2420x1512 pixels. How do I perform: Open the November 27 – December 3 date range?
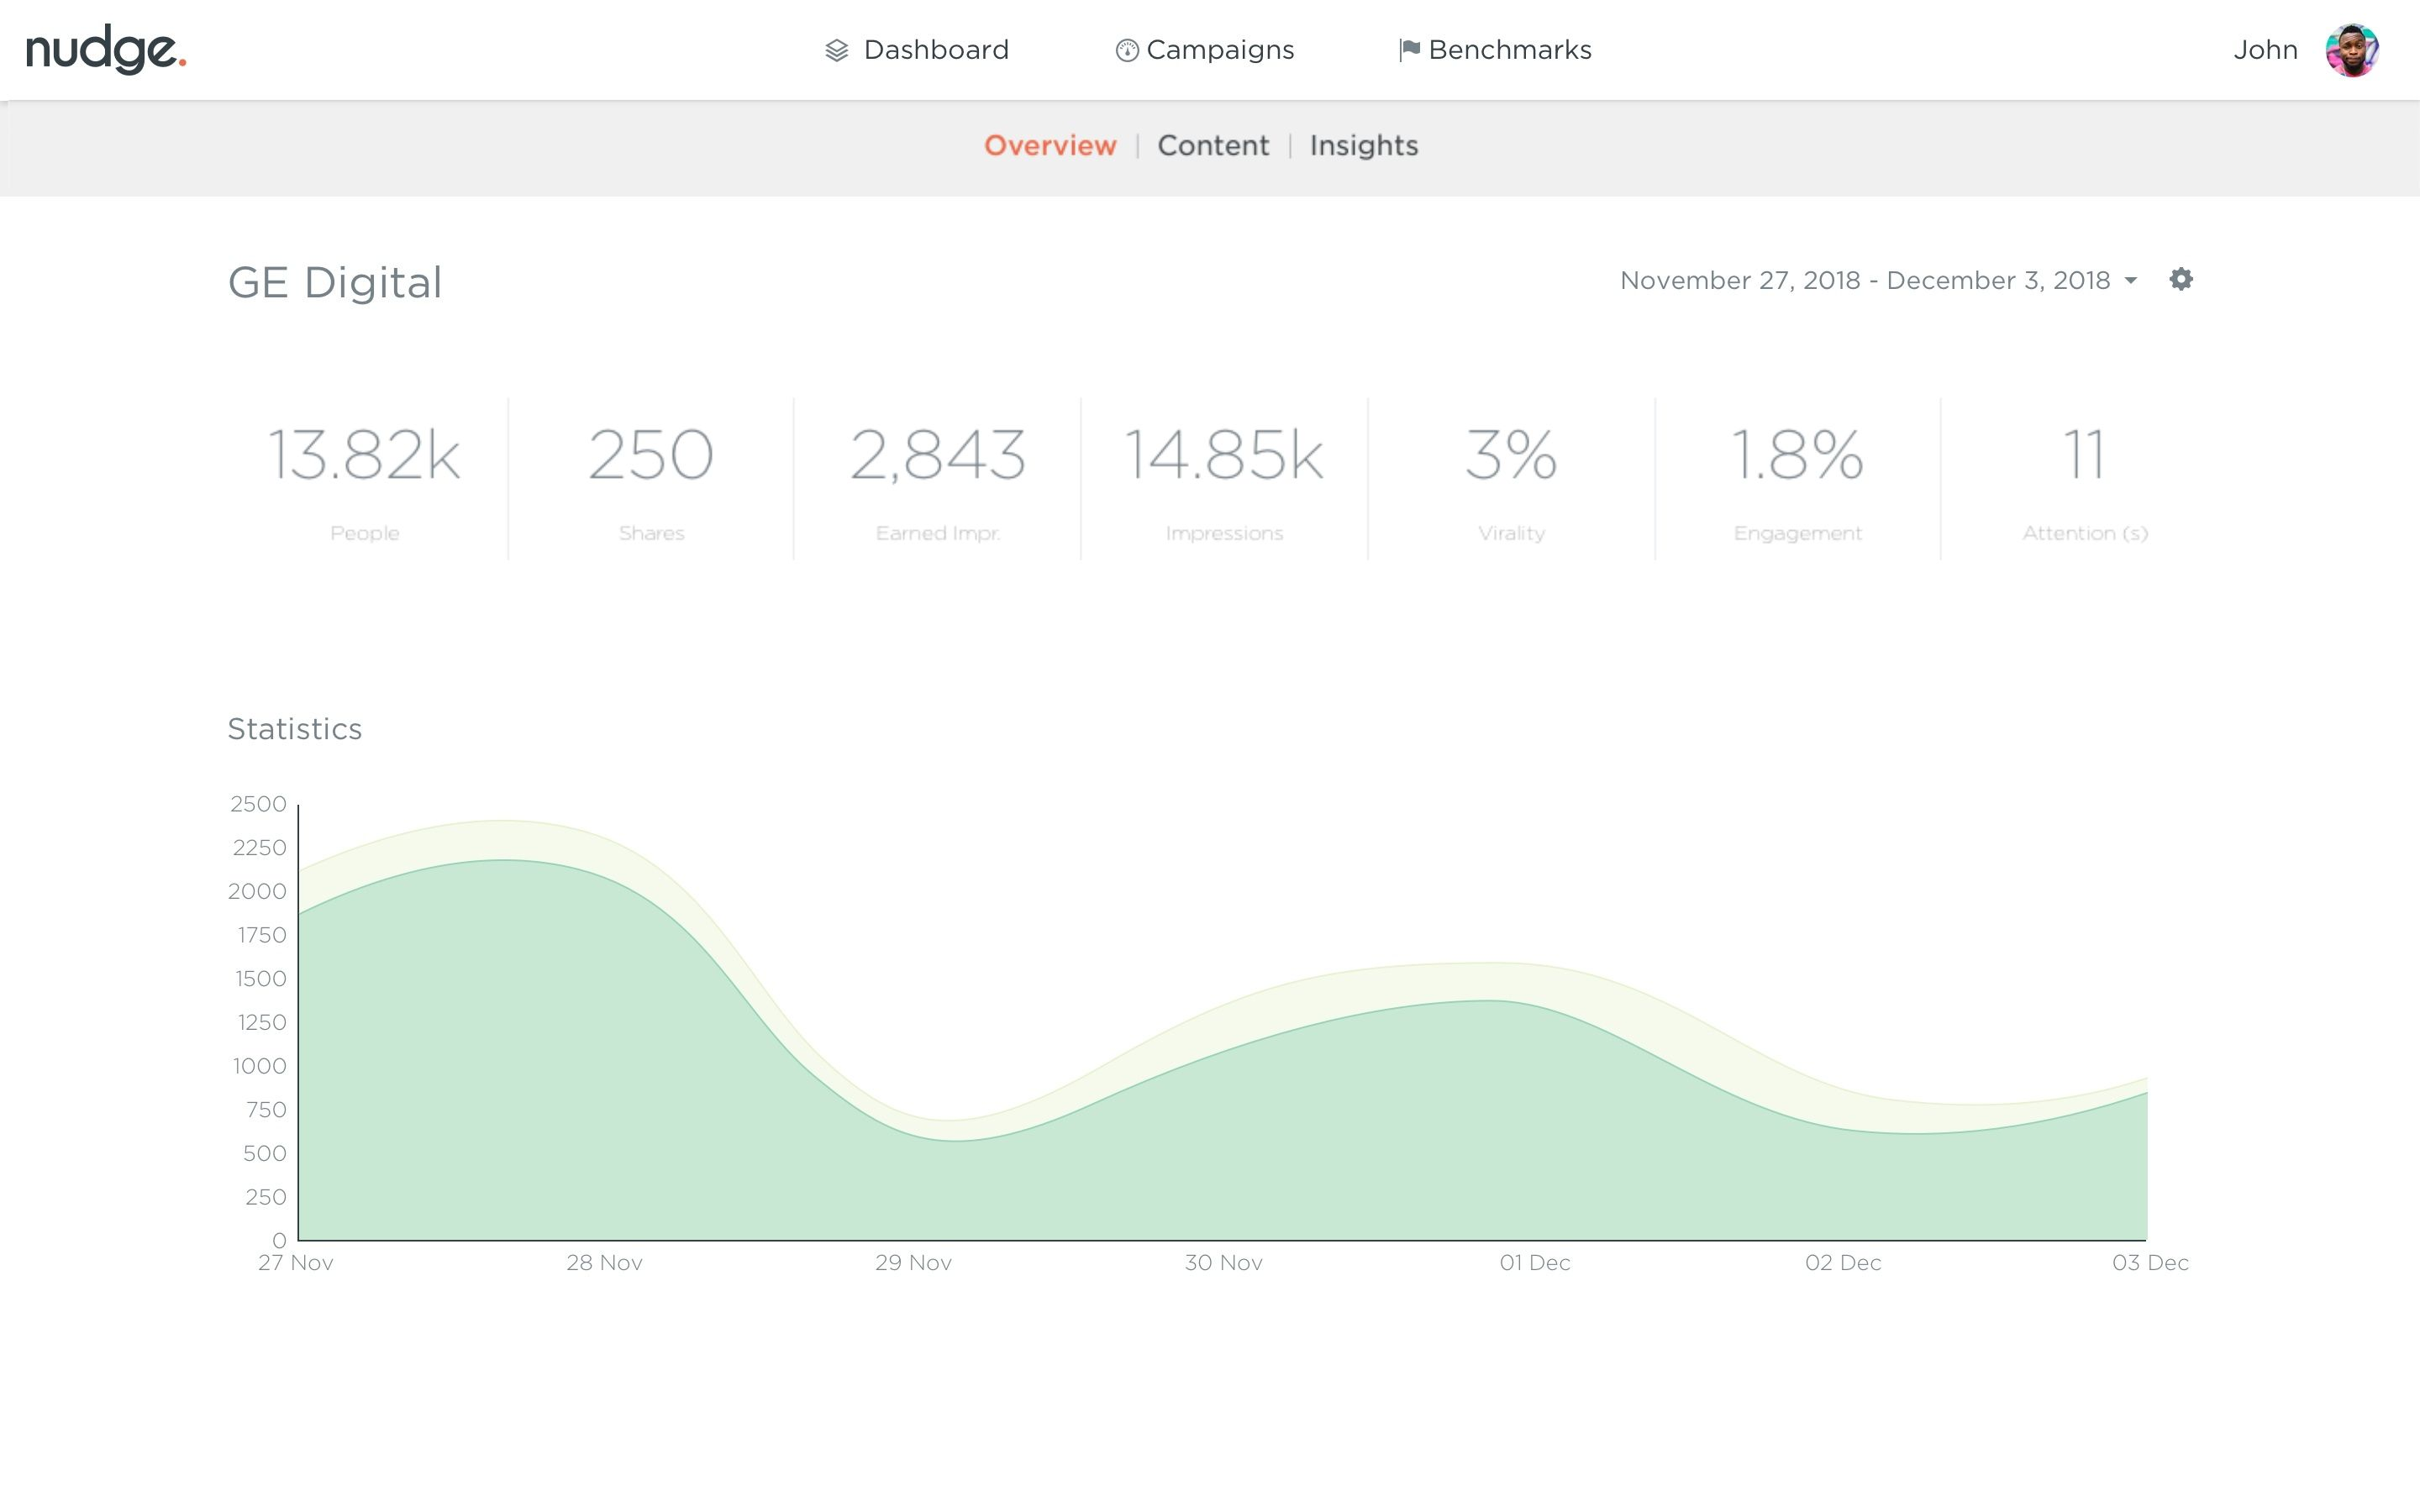pyautogui.click(x=1878, y=280)
